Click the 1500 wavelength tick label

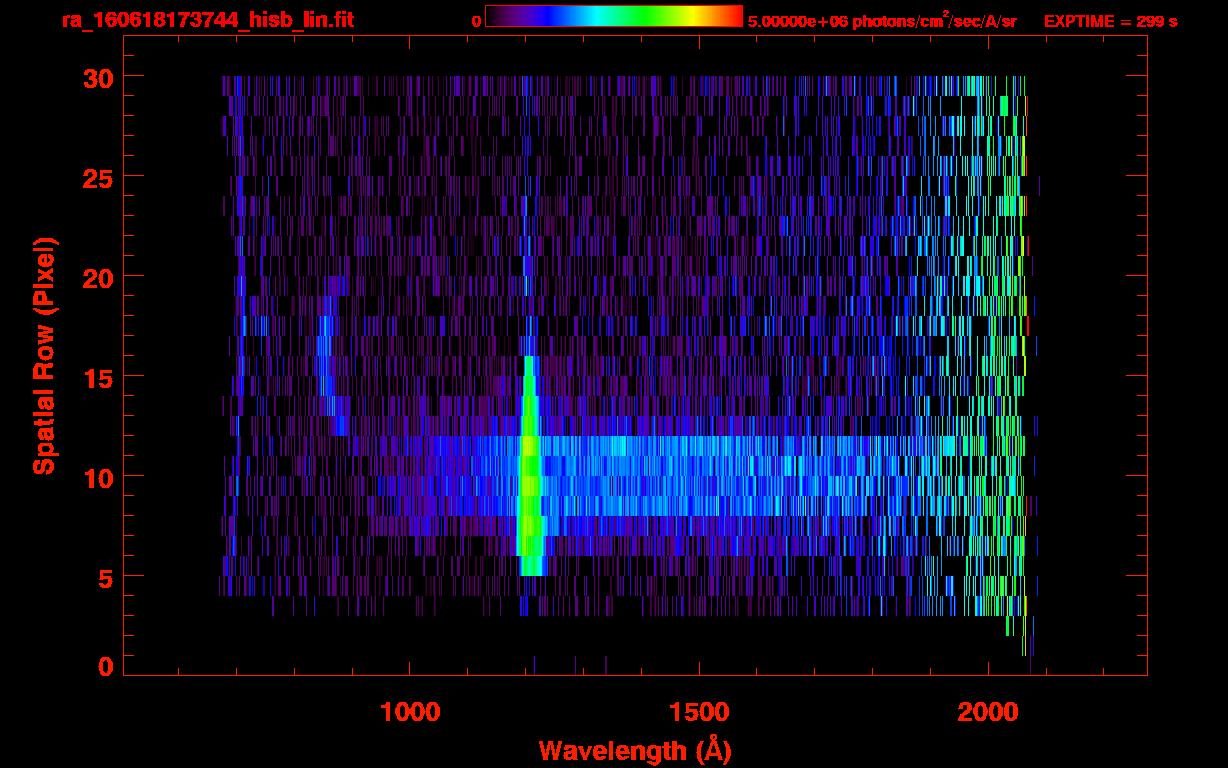698,712
